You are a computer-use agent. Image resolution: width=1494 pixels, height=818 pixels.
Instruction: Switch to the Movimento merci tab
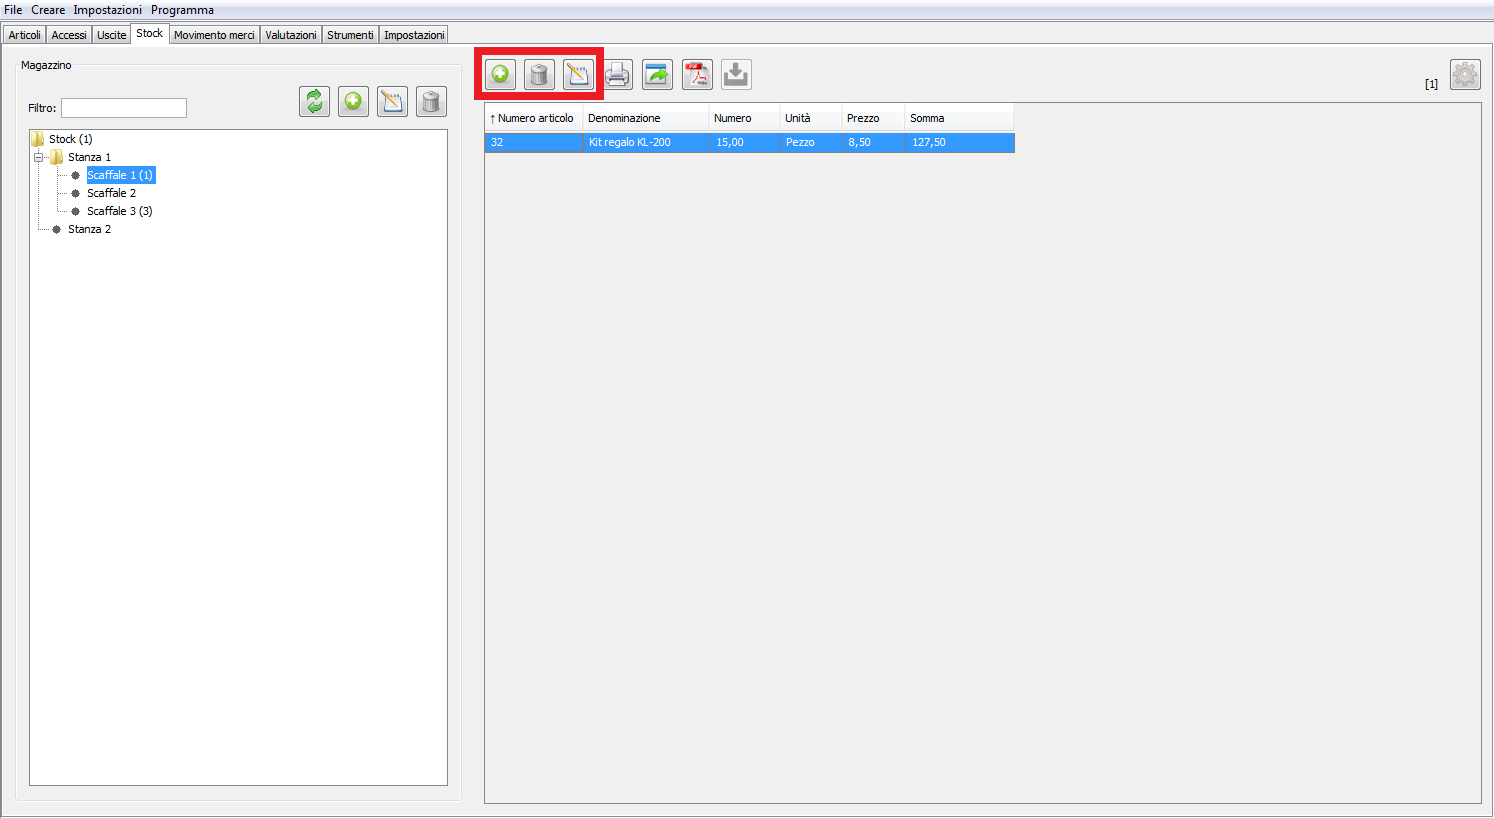coord(214,35)
